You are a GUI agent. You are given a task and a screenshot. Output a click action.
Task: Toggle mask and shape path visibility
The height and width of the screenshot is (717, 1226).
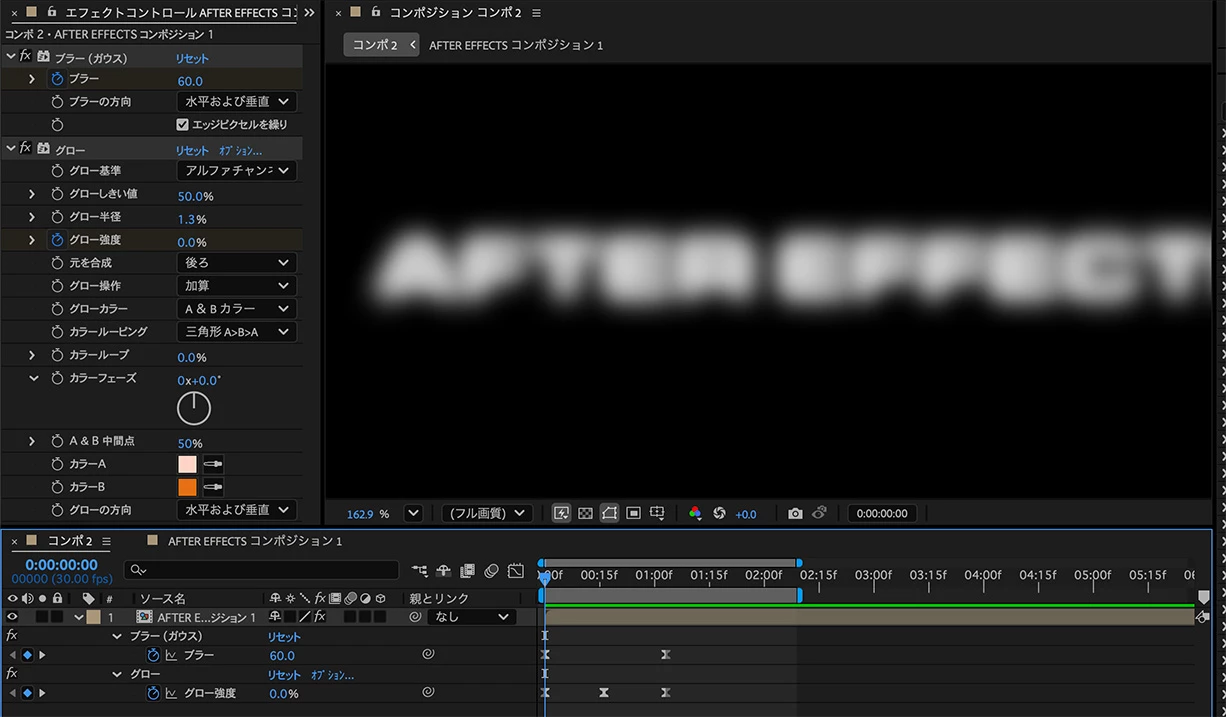click(610, 513)
